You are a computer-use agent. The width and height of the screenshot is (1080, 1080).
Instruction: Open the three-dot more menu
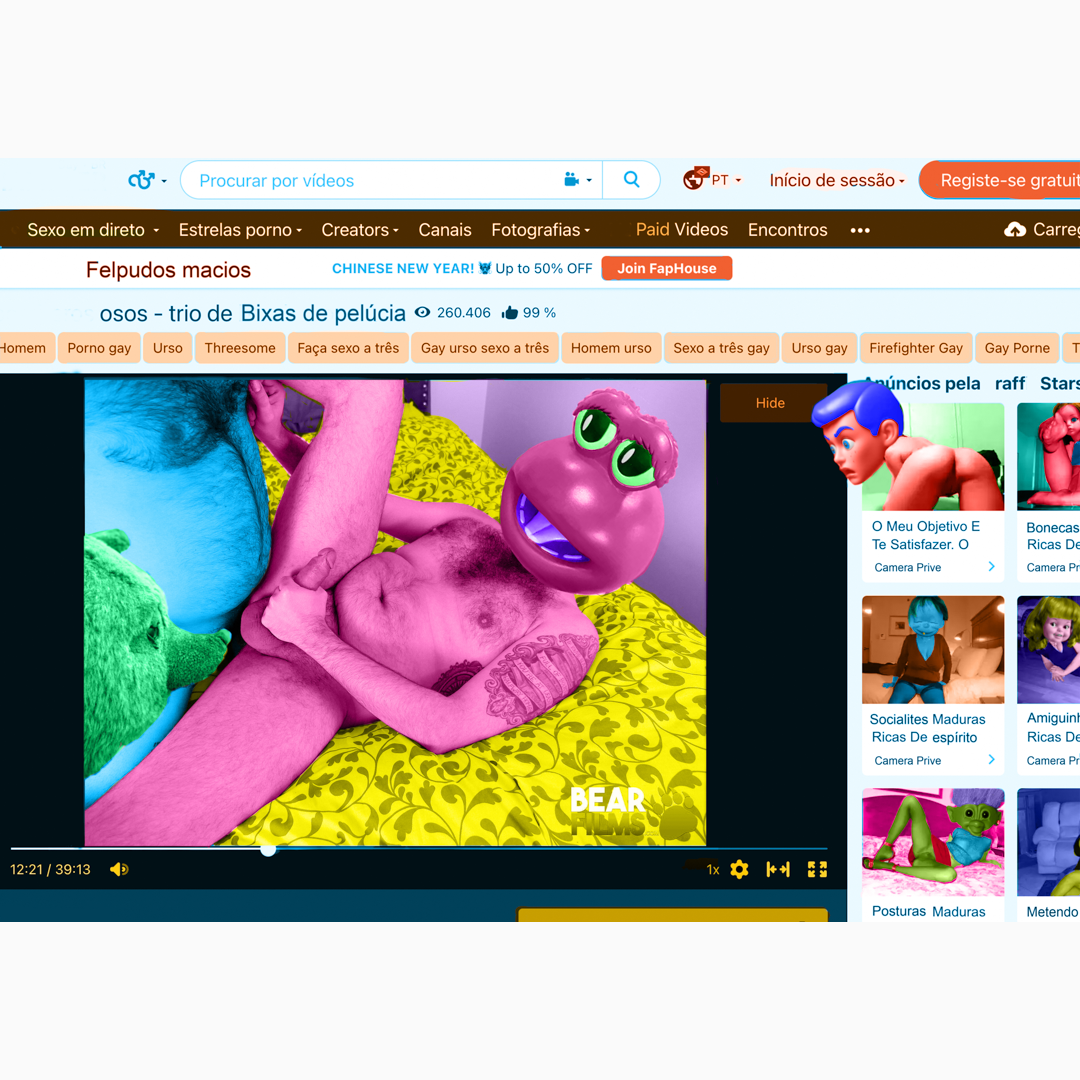tap(860, 230)
